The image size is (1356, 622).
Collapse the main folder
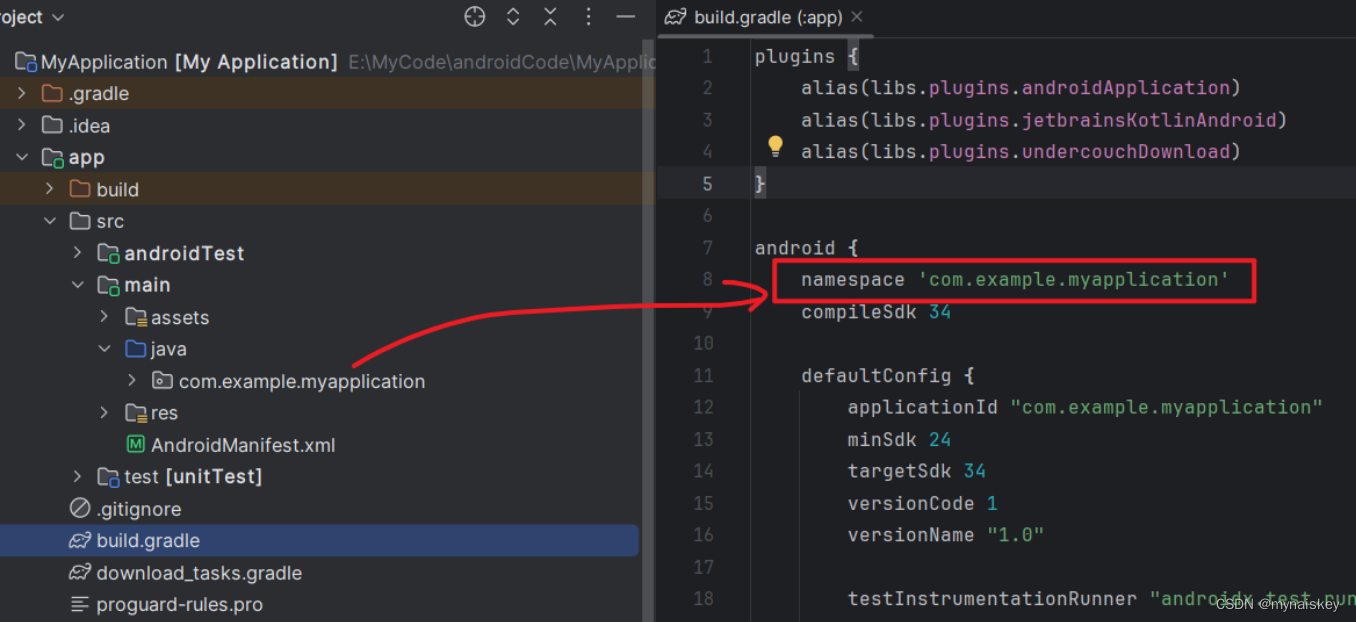(78, 285)
